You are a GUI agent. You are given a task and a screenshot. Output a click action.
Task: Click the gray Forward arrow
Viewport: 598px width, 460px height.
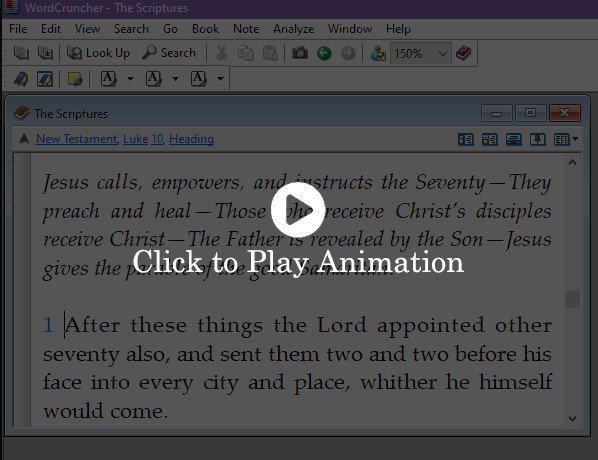(x=348, y=53)
